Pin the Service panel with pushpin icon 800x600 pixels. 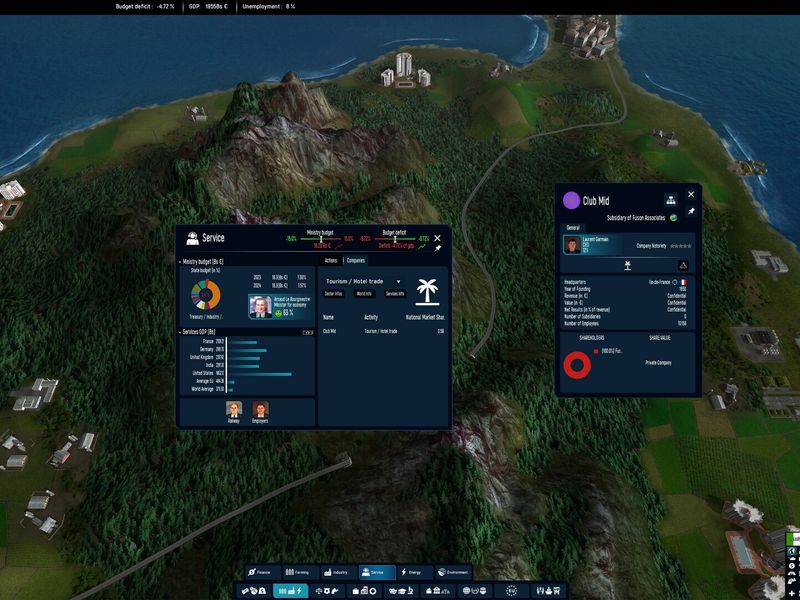click(437, 248)
